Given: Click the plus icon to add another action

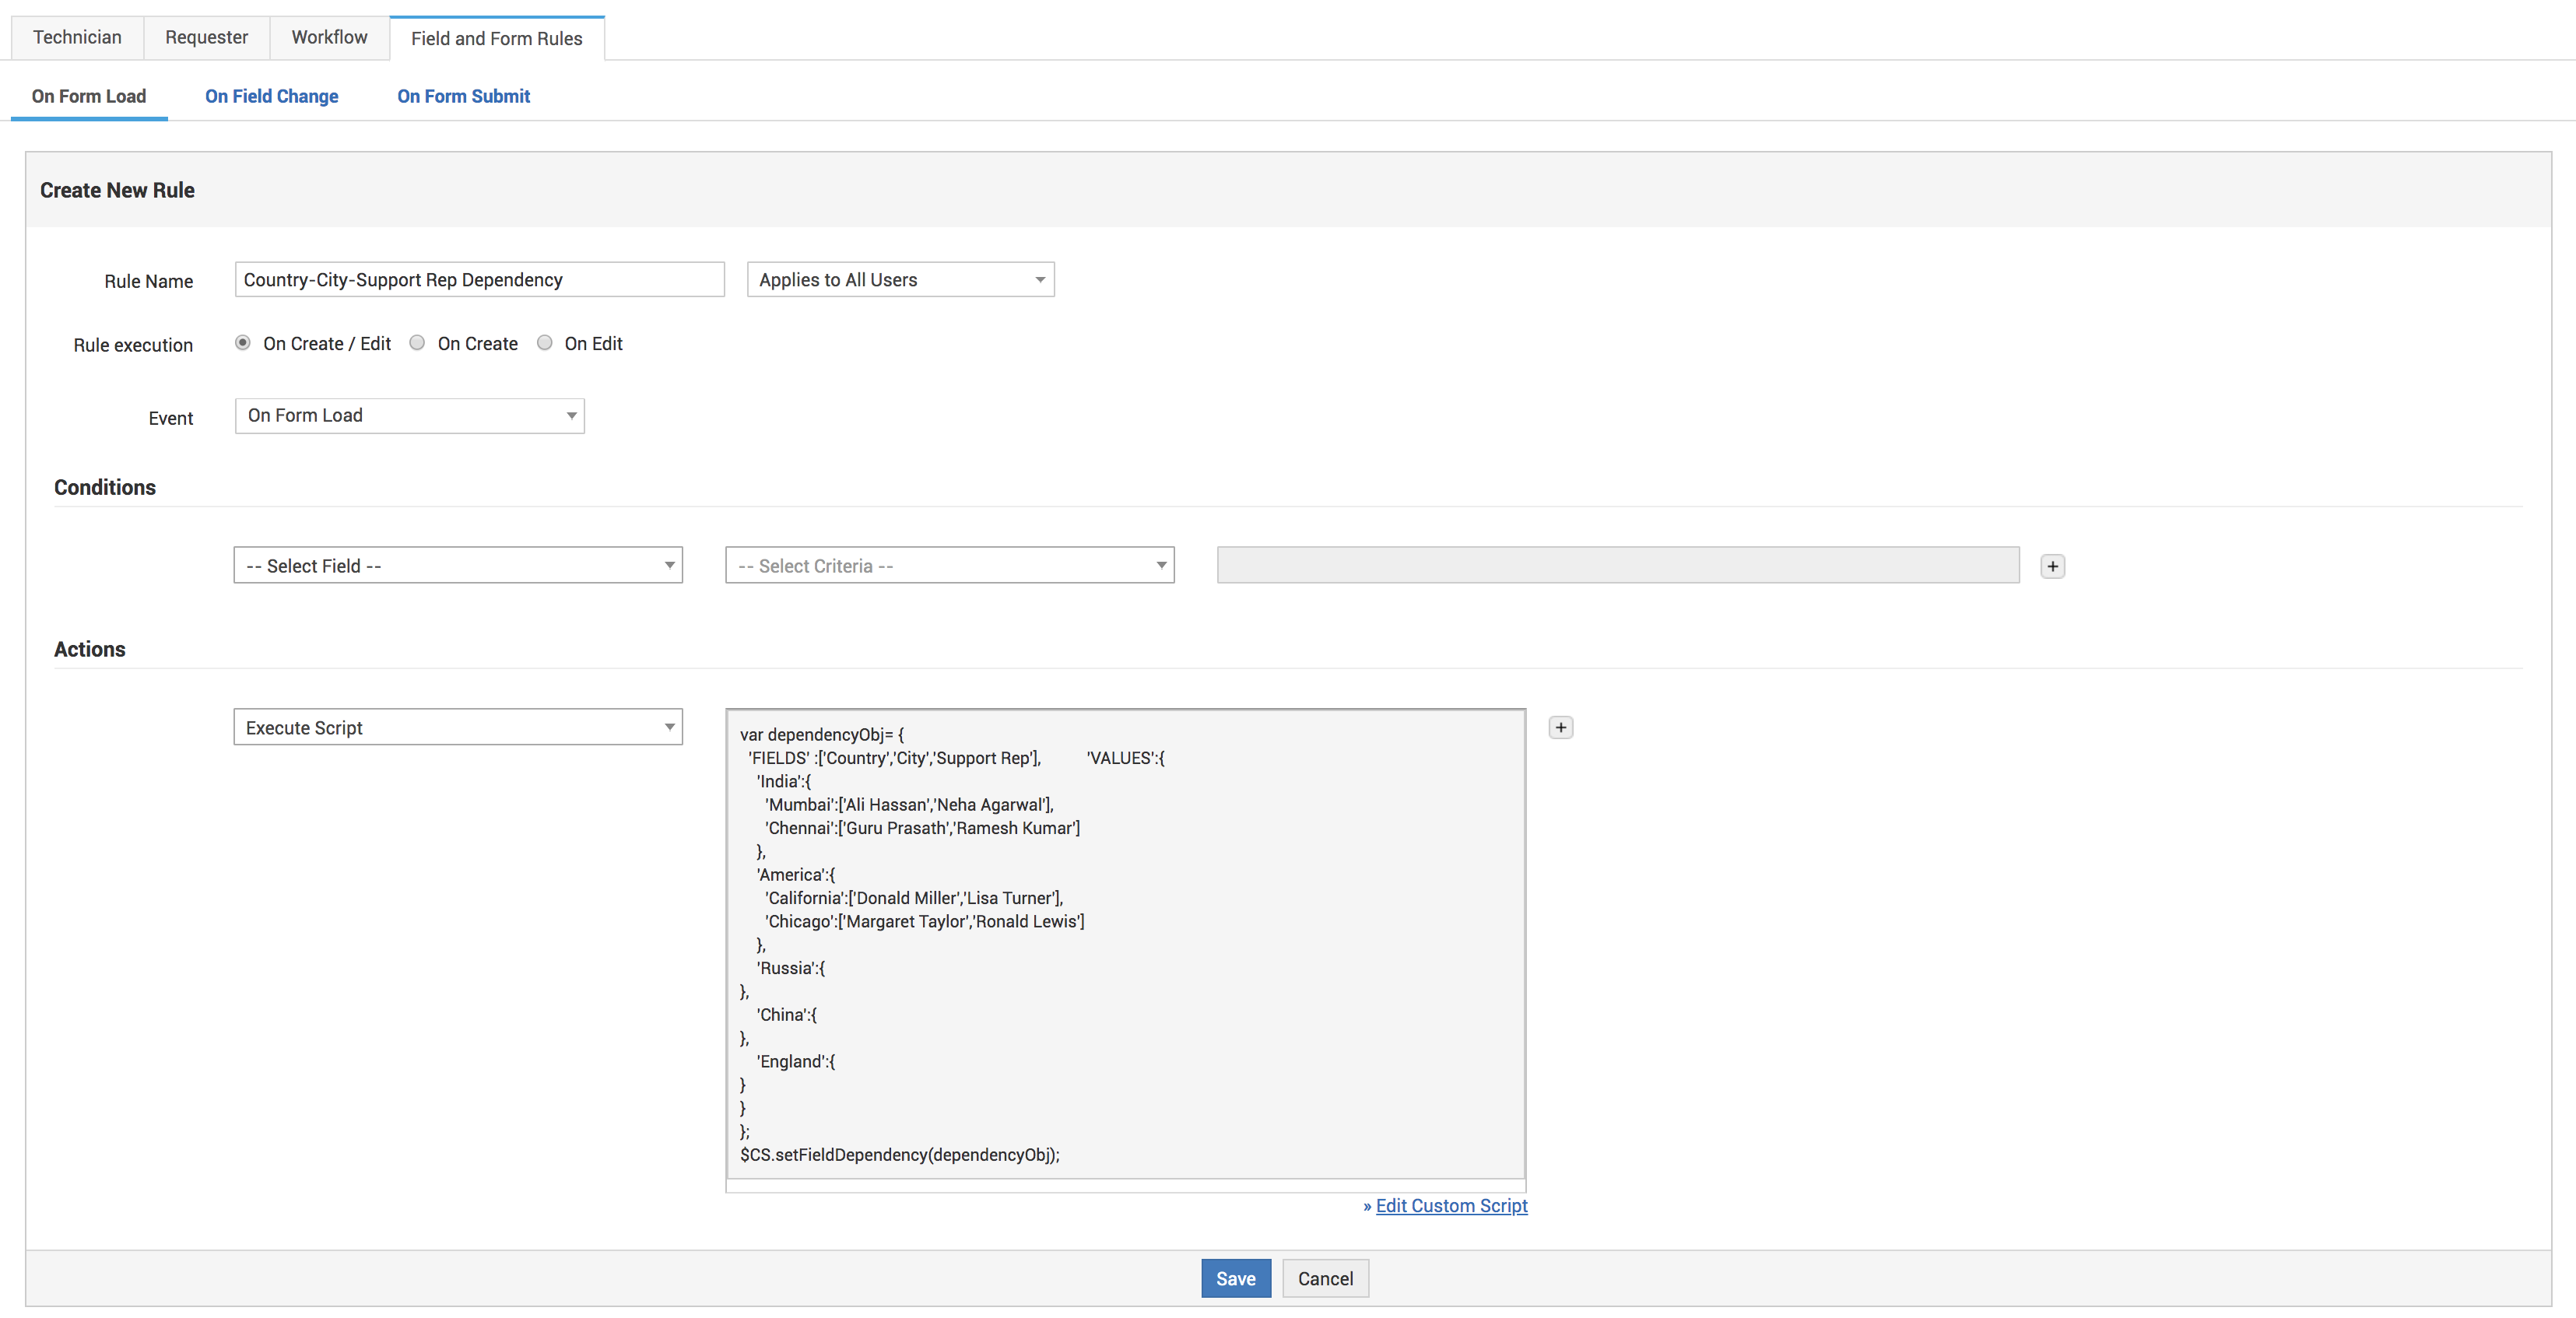Looking at the screenshot, I should point(1560,727).
